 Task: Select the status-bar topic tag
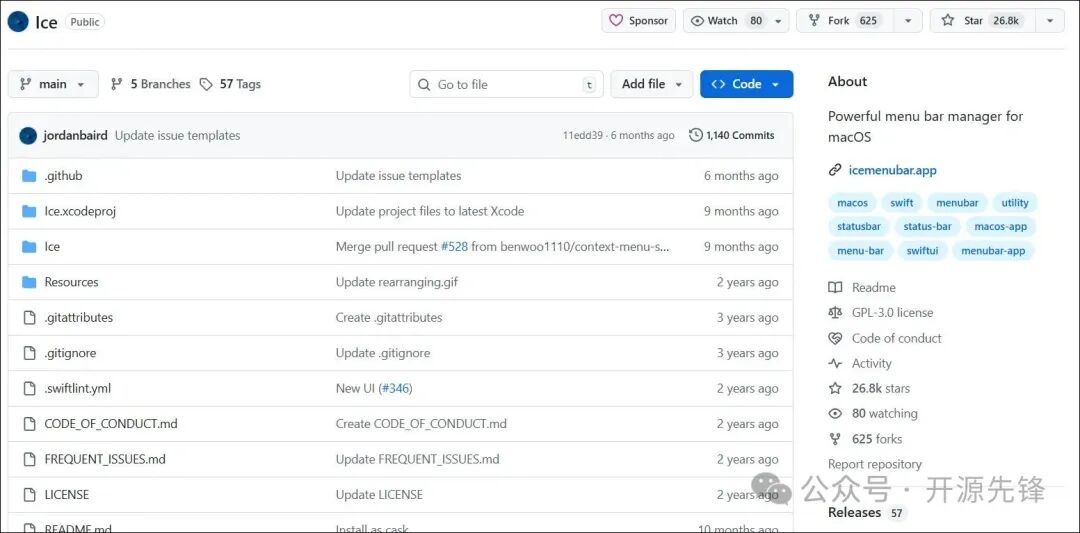(927, 227)
